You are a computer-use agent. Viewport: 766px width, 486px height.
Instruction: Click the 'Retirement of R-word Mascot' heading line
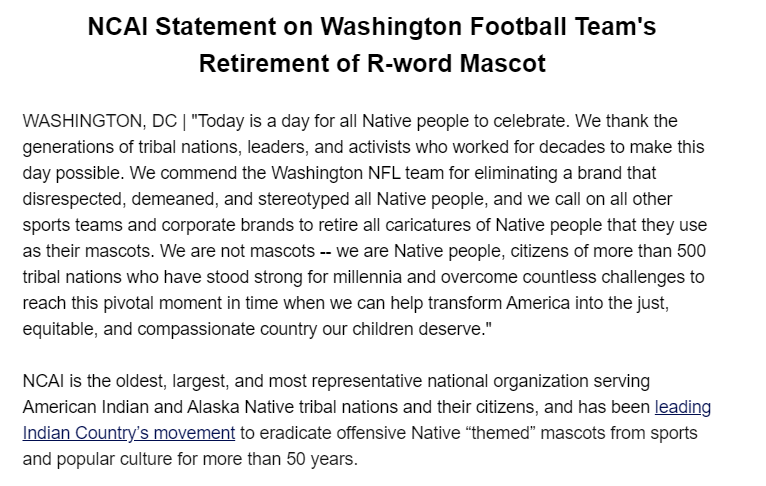[372, 64]
